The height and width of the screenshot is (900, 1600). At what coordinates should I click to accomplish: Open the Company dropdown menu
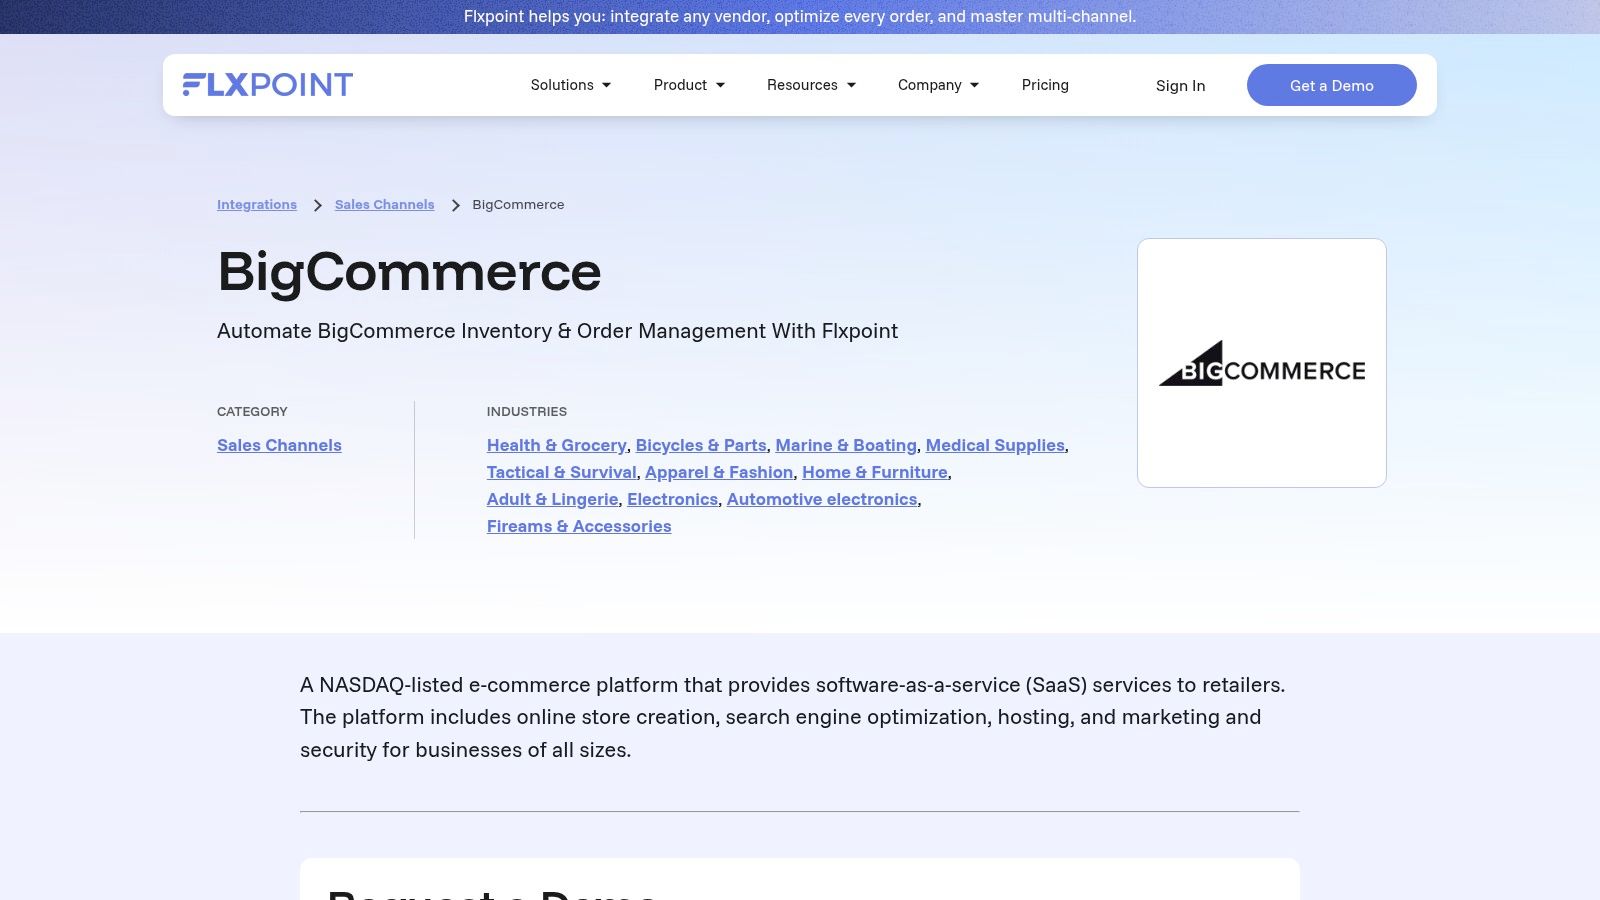[x=938, y=85]
